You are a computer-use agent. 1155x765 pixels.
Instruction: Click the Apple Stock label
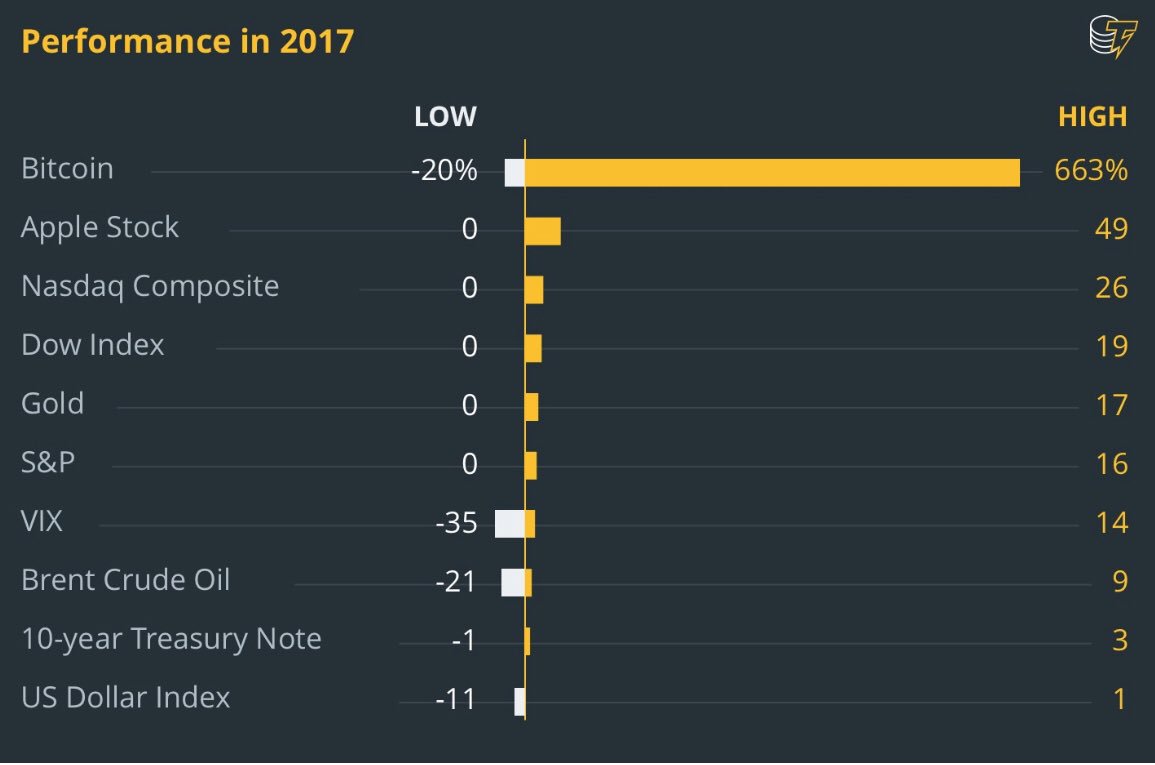tap(100, 227)
